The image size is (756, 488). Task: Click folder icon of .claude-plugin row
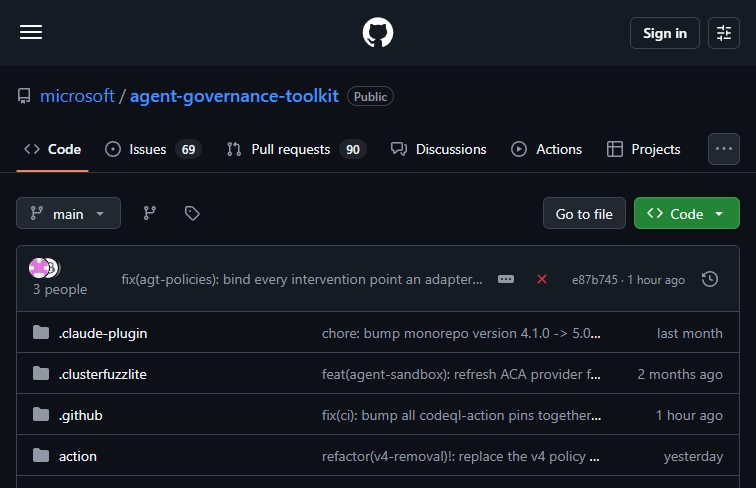click(41, 332)
